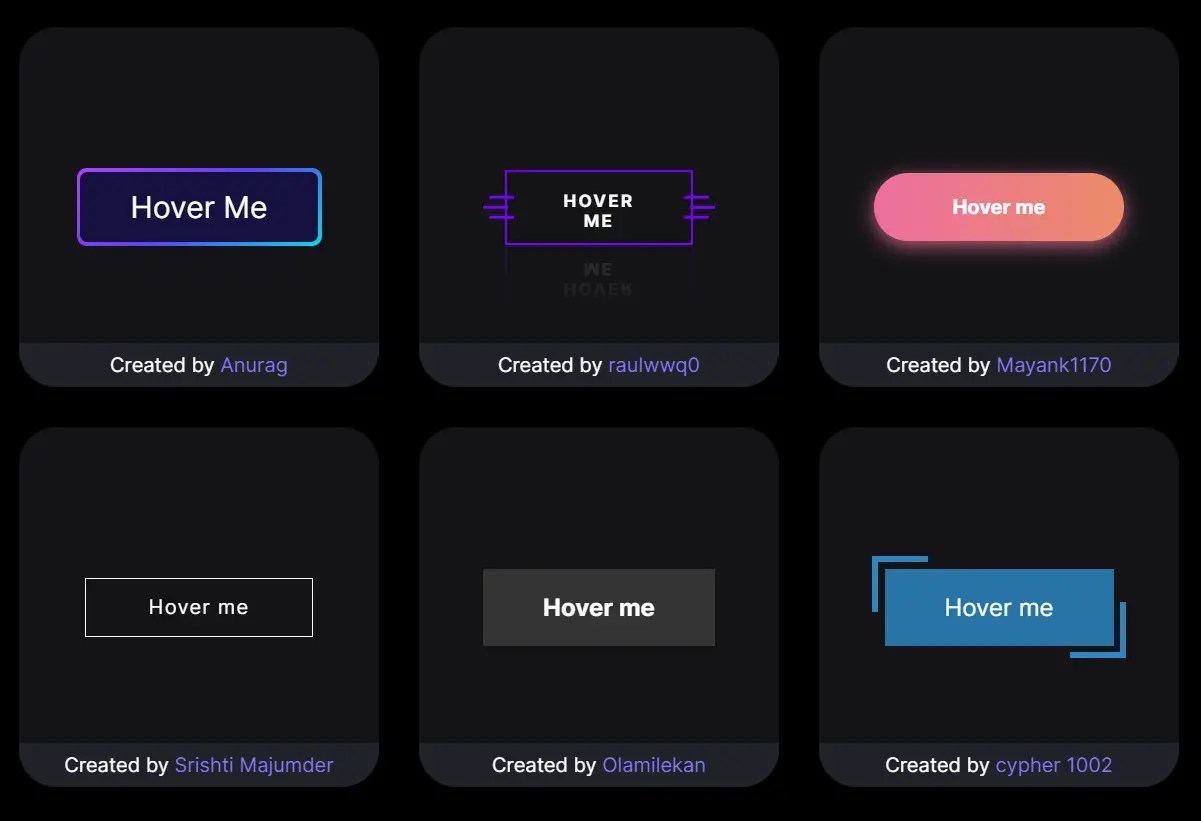Open Mayank1170's creator profile link
The width and height of the screenshot is (1201, 821).
[1053, 365]
